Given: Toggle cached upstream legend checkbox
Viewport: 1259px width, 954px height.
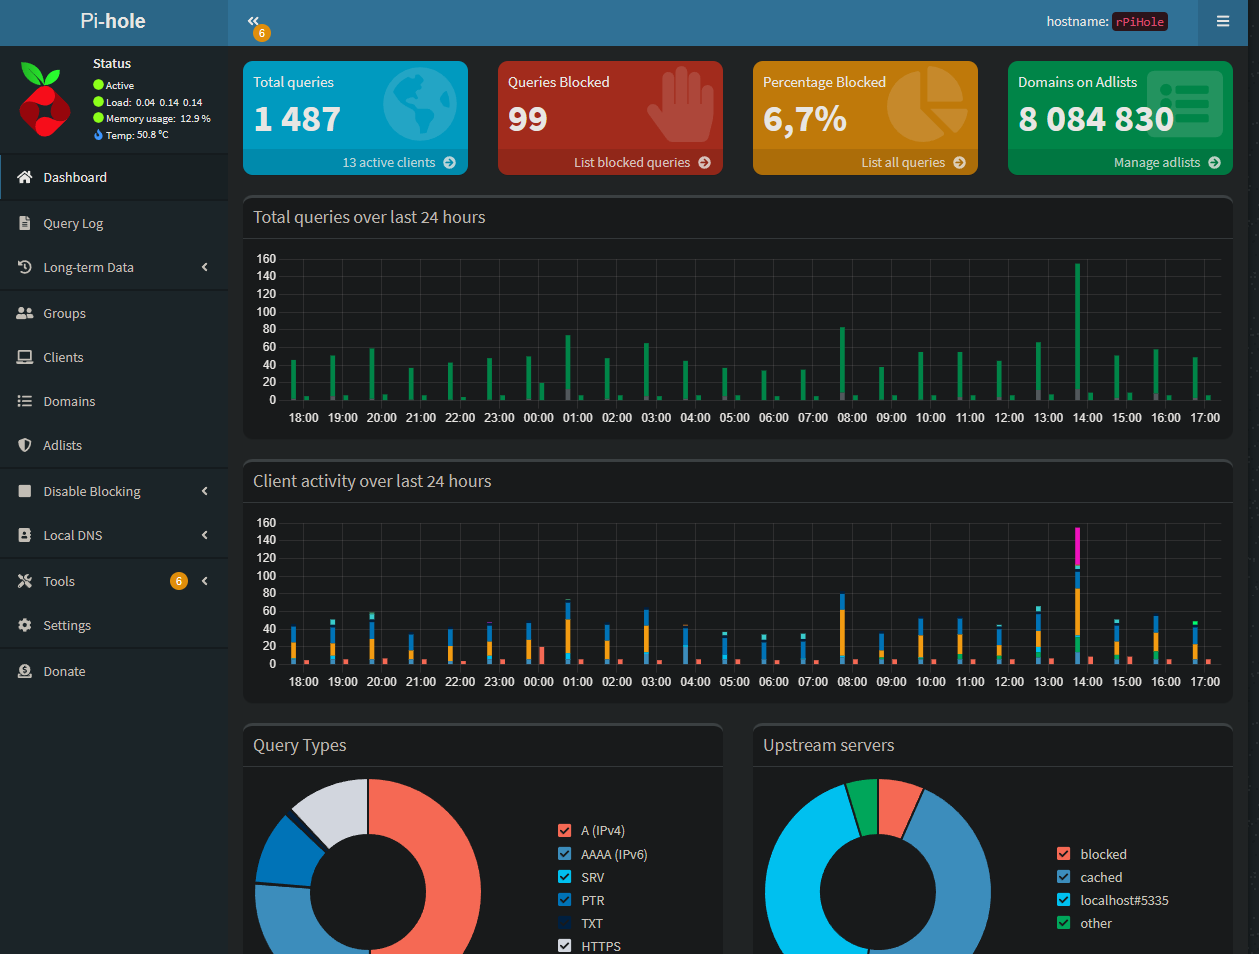Looking at the screenshot, I should pos(1064,877).
